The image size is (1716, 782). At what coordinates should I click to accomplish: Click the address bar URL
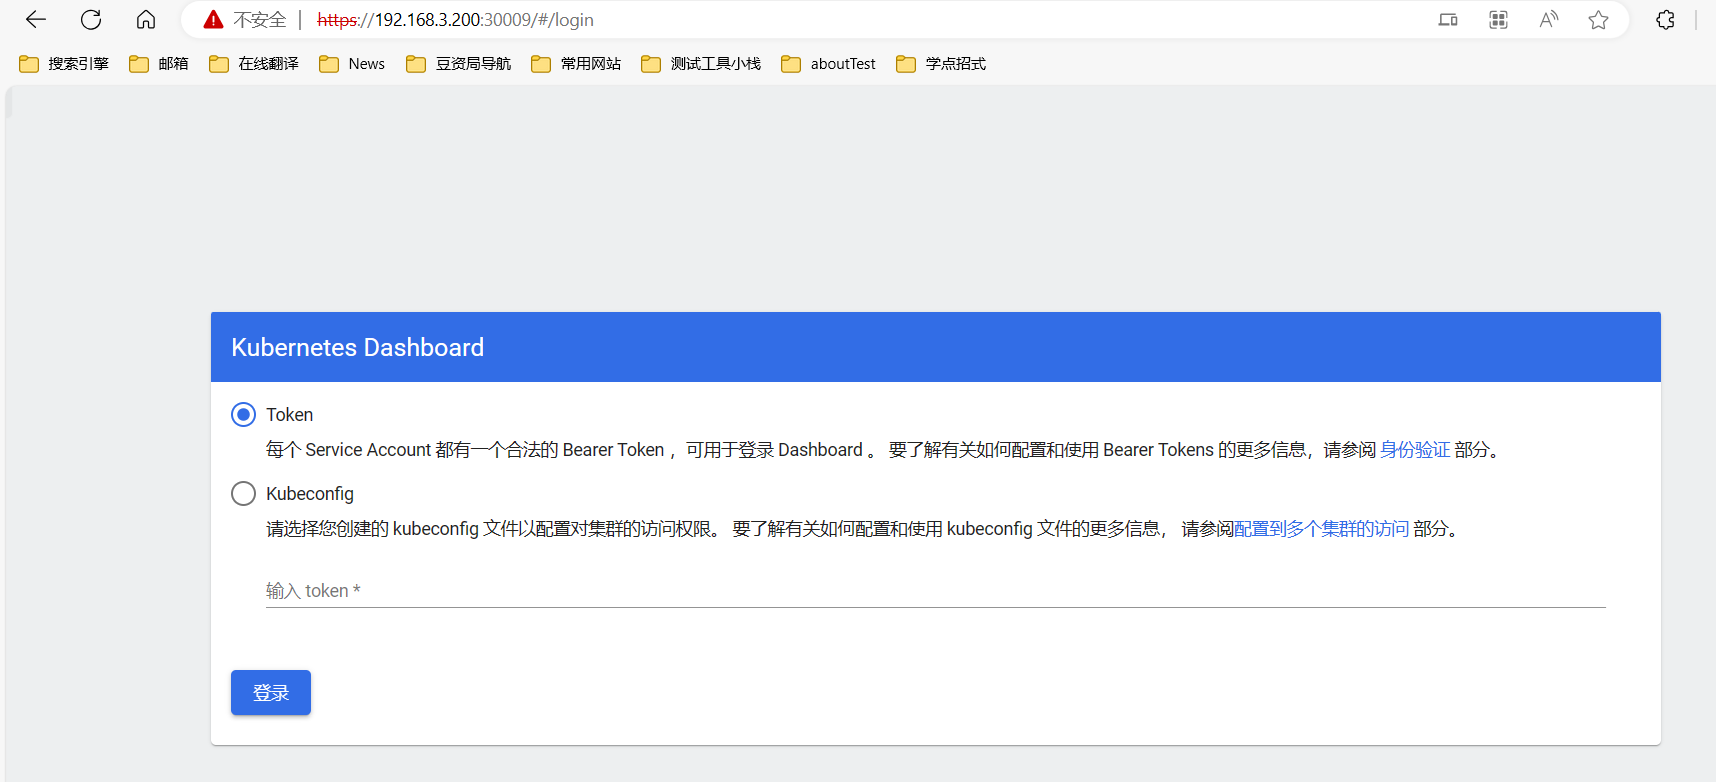click(x=455, y=20)
